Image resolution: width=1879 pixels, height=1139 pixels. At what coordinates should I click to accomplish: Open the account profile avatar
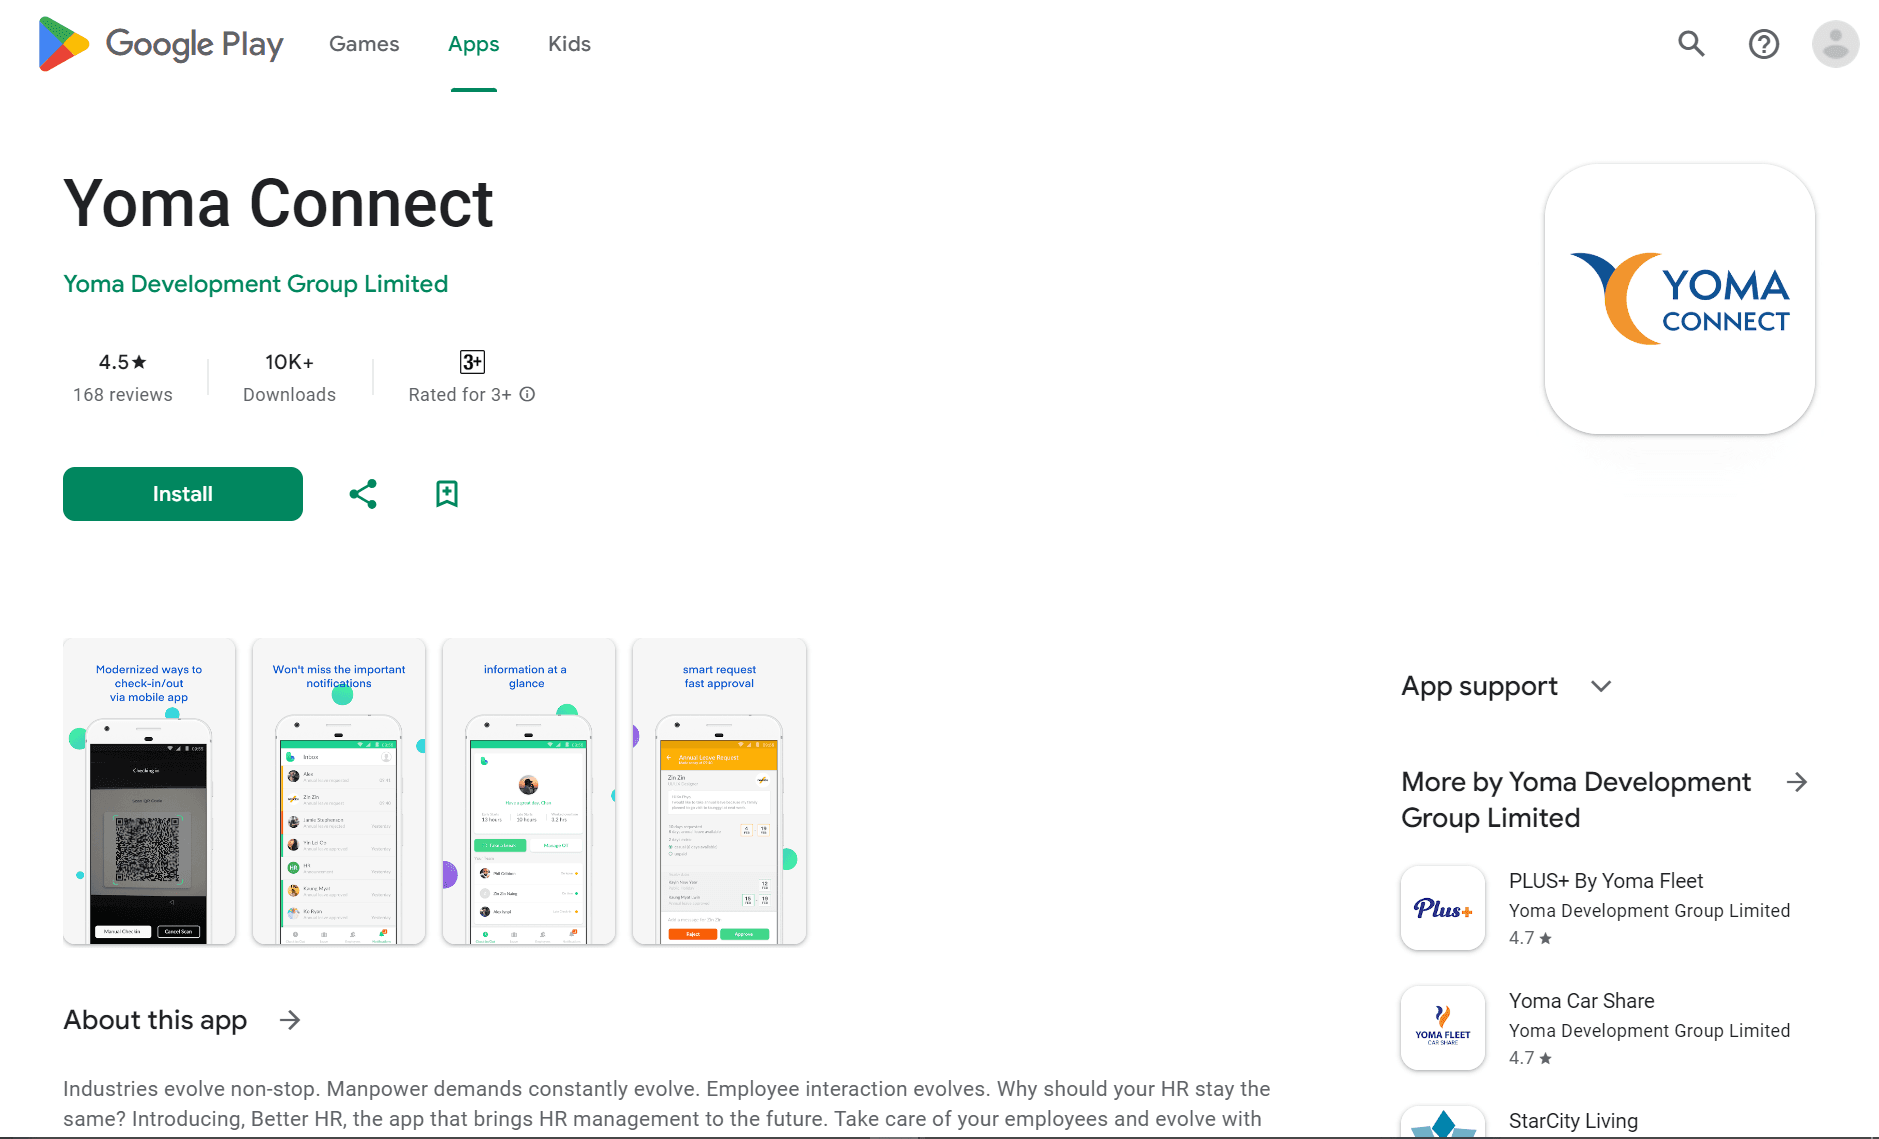pyautogui.click(x=1835, y=44)
